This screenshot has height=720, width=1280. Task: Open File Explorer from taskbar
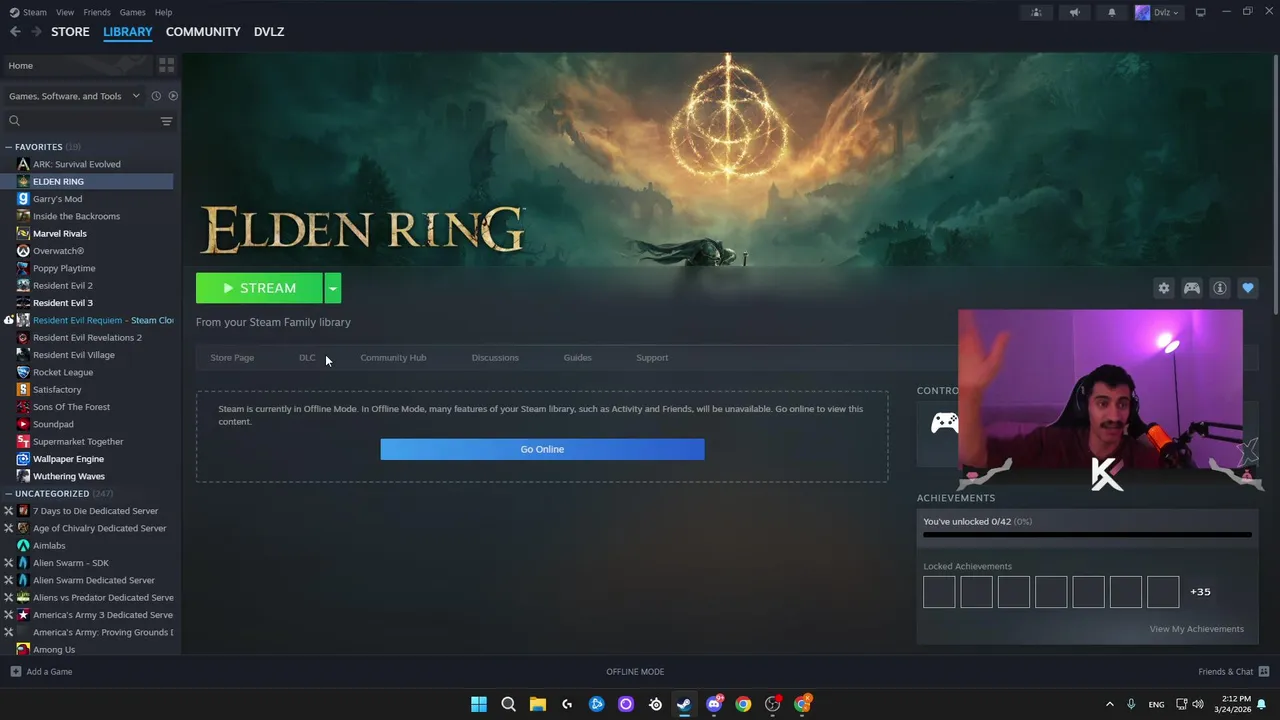coord(537,704)
